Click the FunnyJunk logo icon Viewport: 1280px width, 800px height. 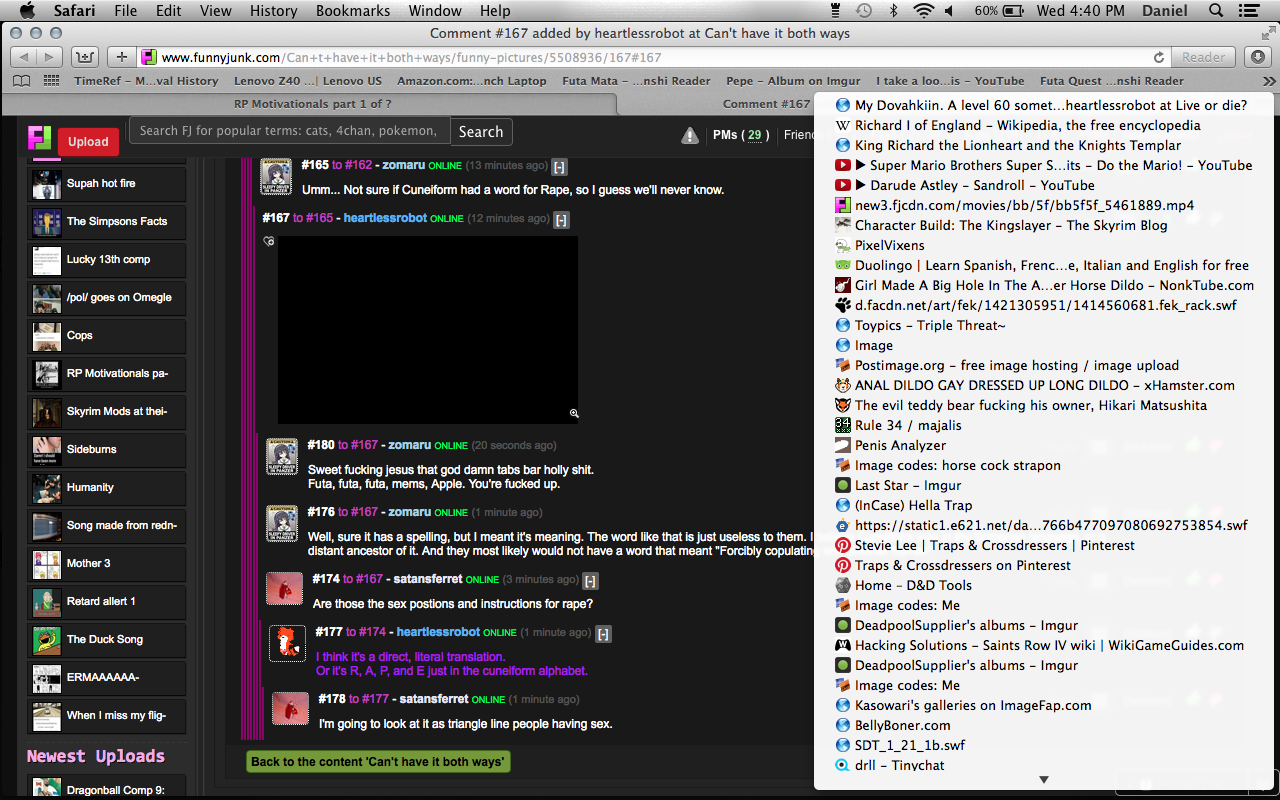(x=39, y=138)
